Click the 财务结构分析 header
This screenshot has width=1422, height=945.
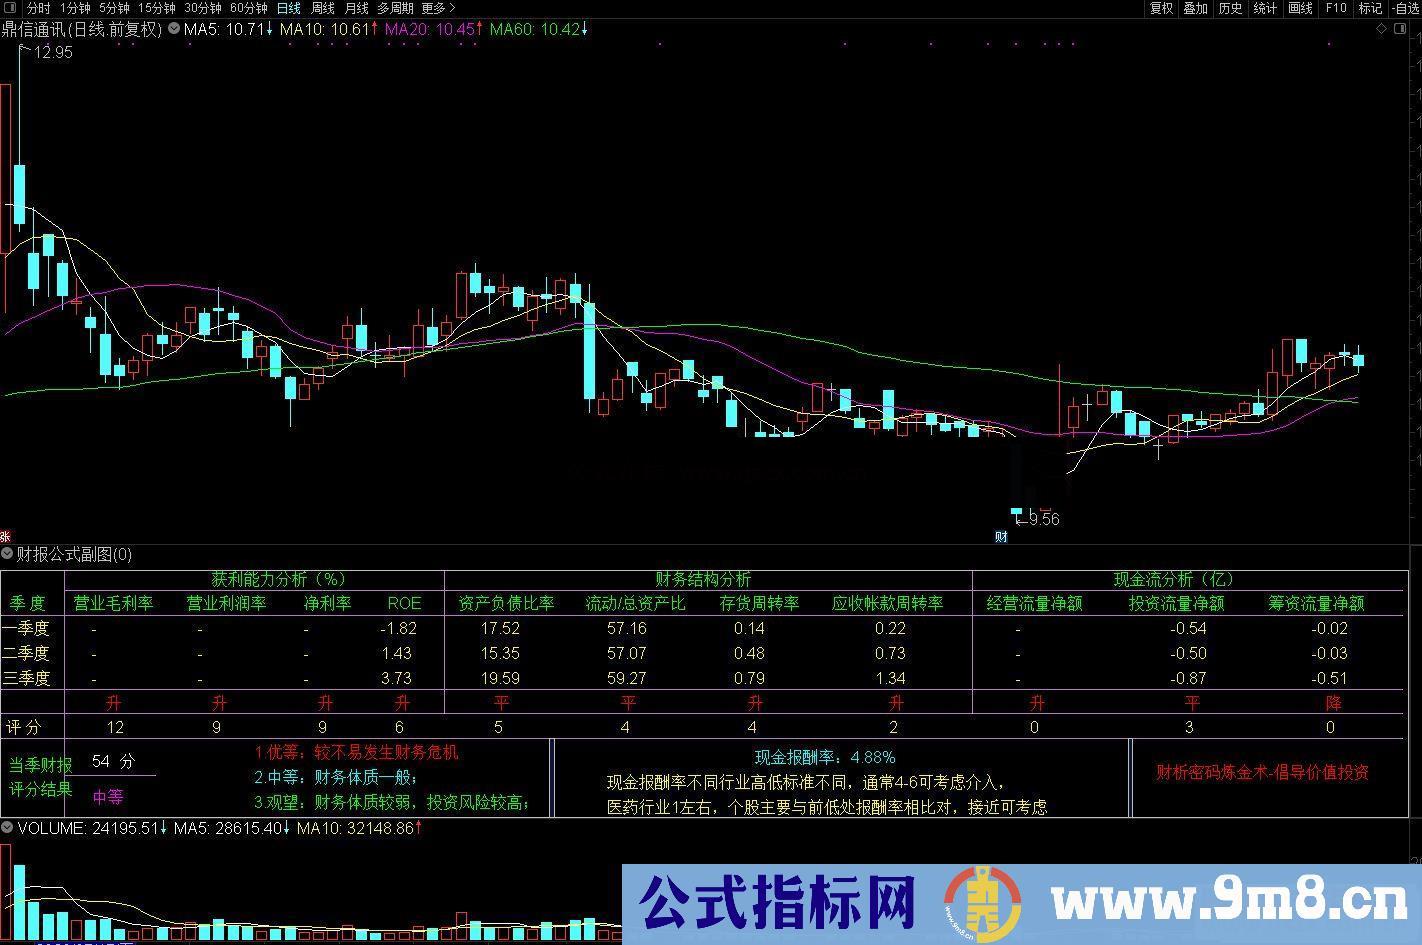(703, 579)
